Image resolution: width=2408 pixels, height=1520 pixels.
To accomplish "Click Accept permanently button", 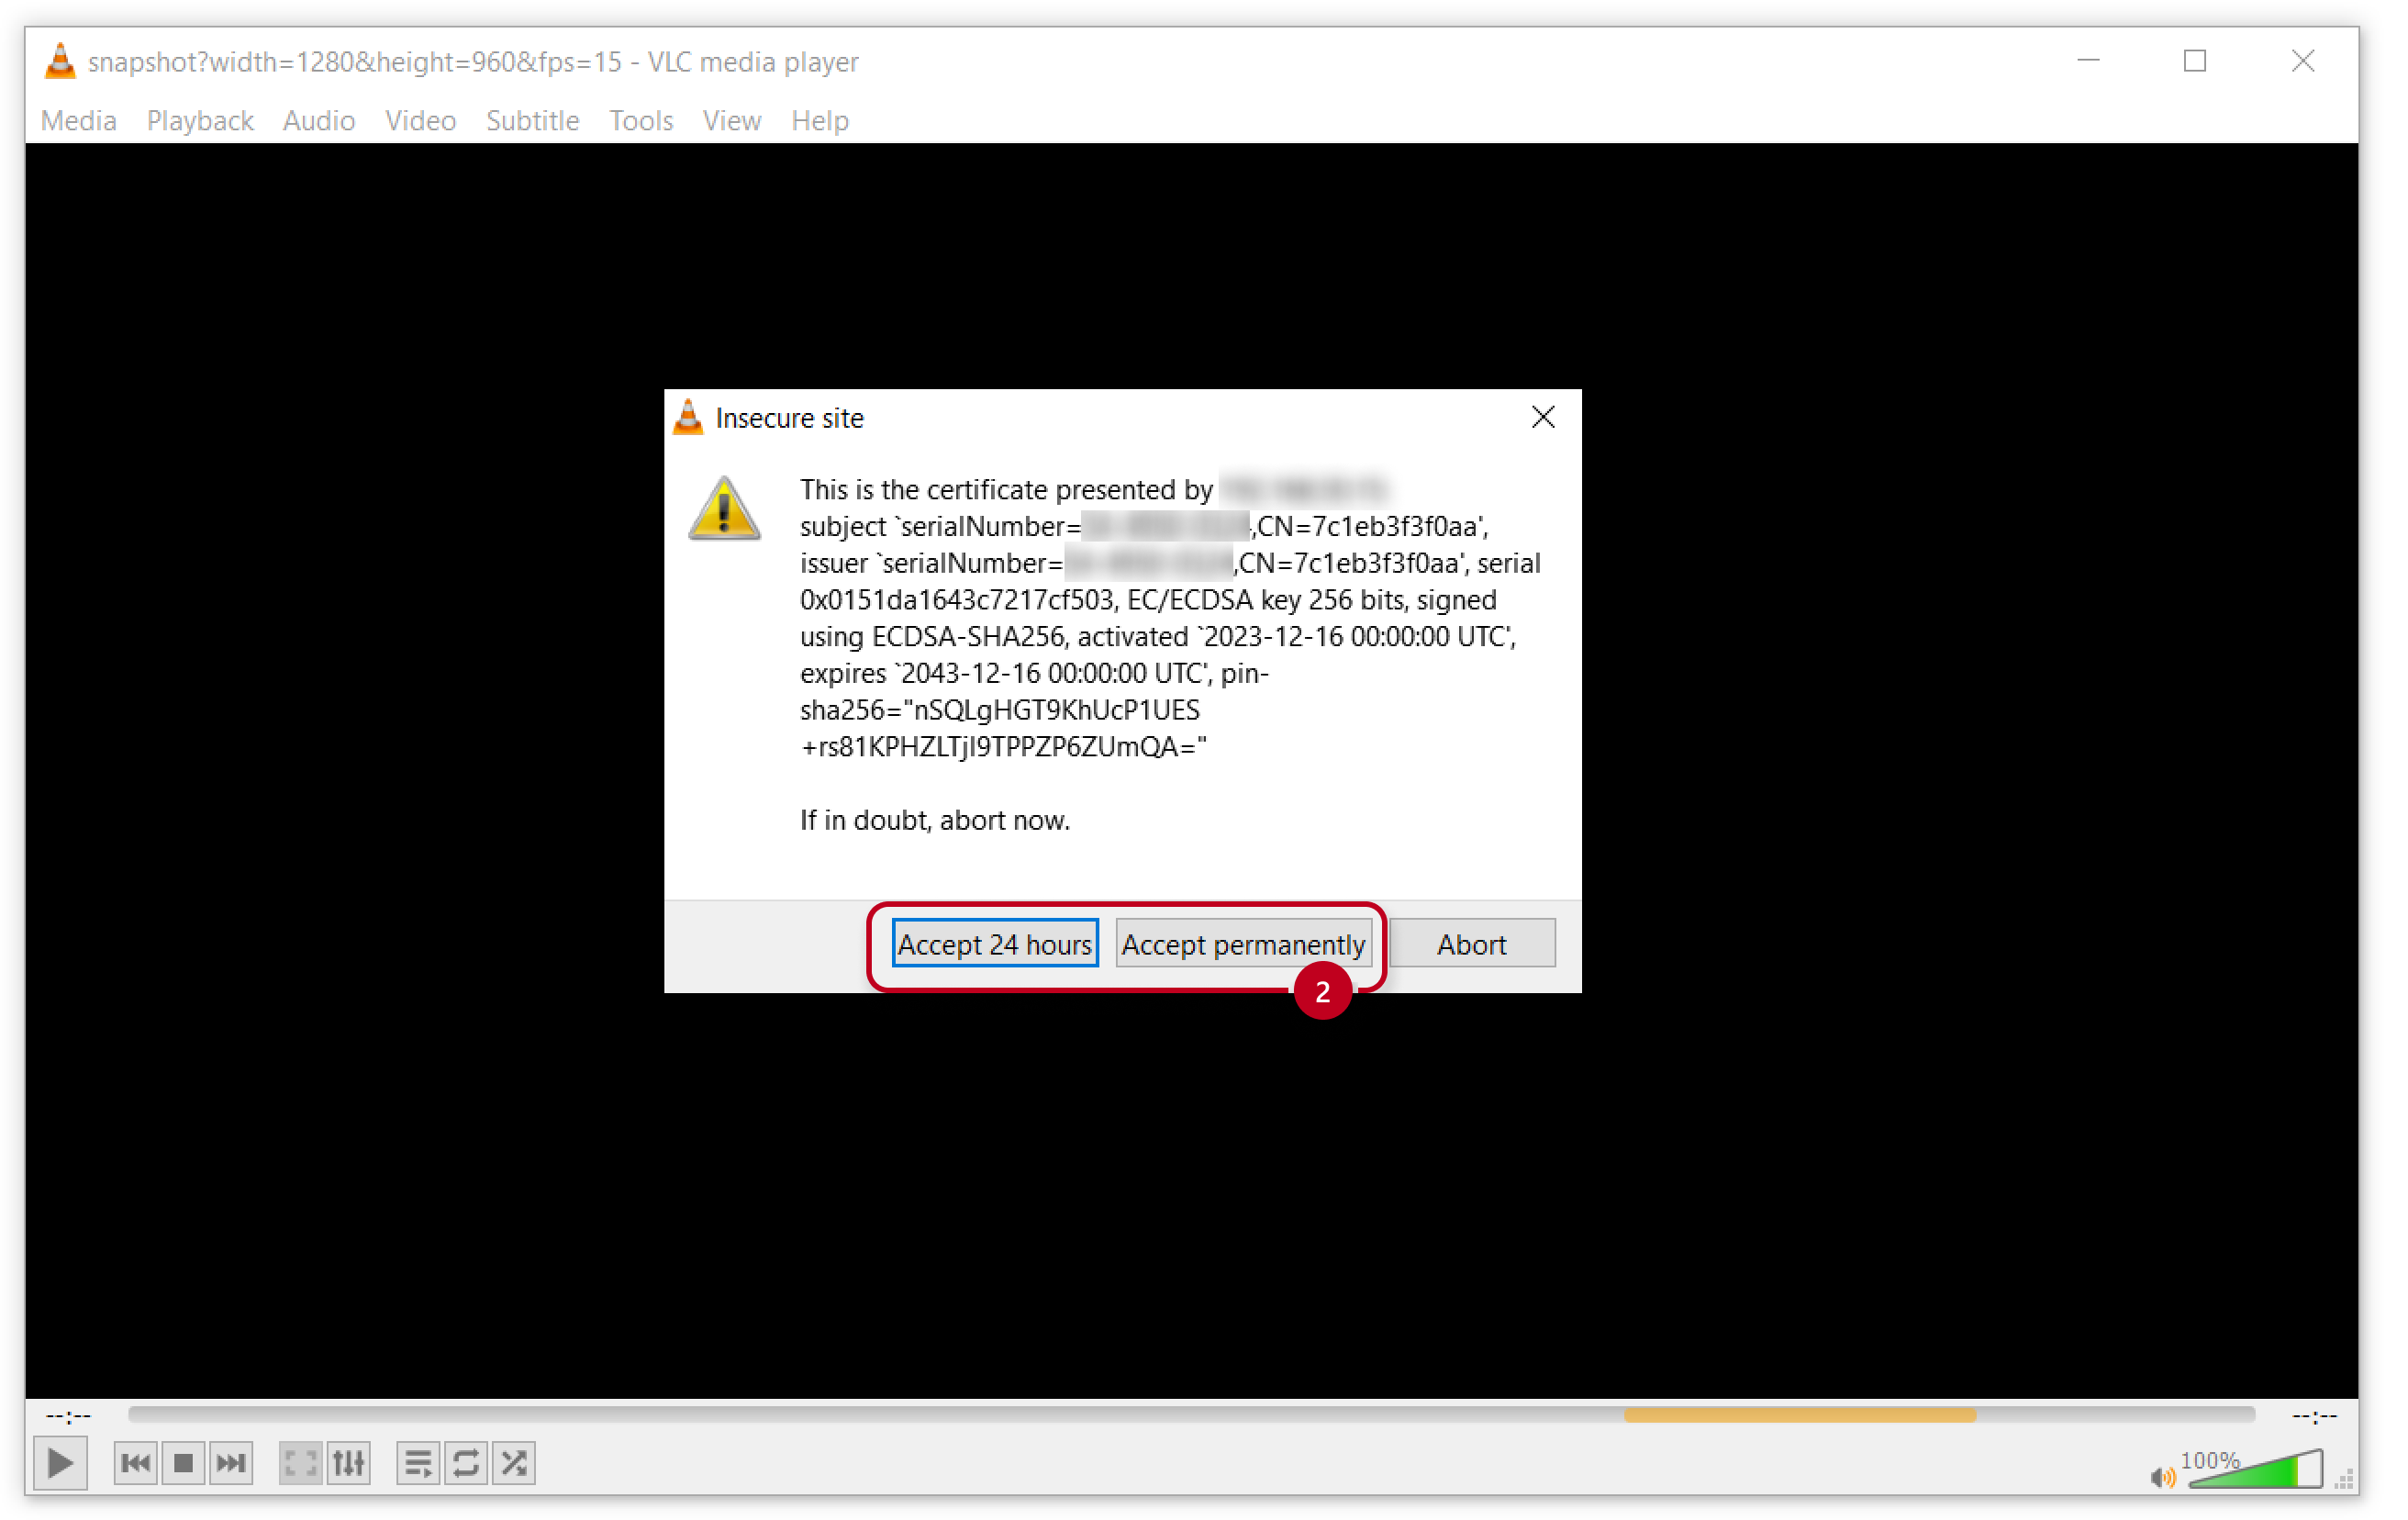I will [1243, 943].
